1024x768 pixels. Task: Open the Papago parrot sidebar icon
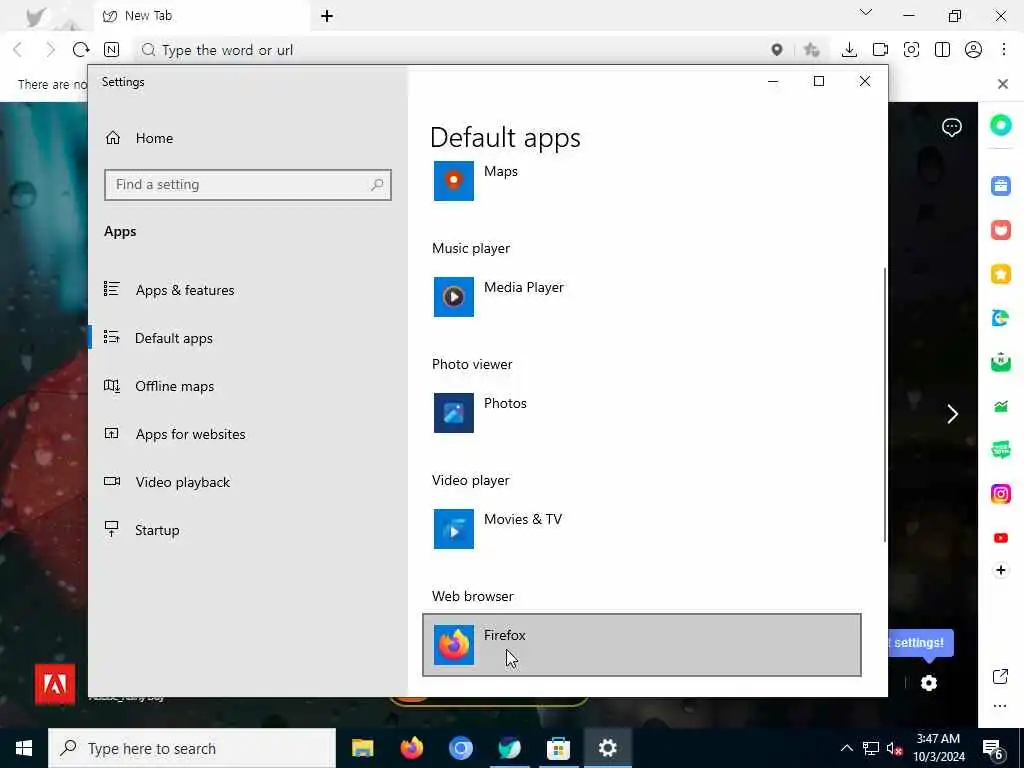click(1000, 317)
